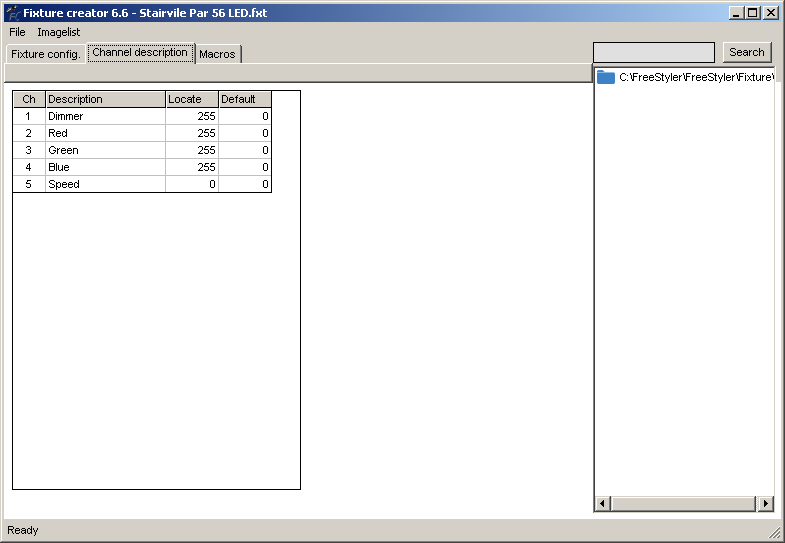Select the Green description cell
Image resolution: width=785 pixels, height=543 pixels.
coord(105,150)
